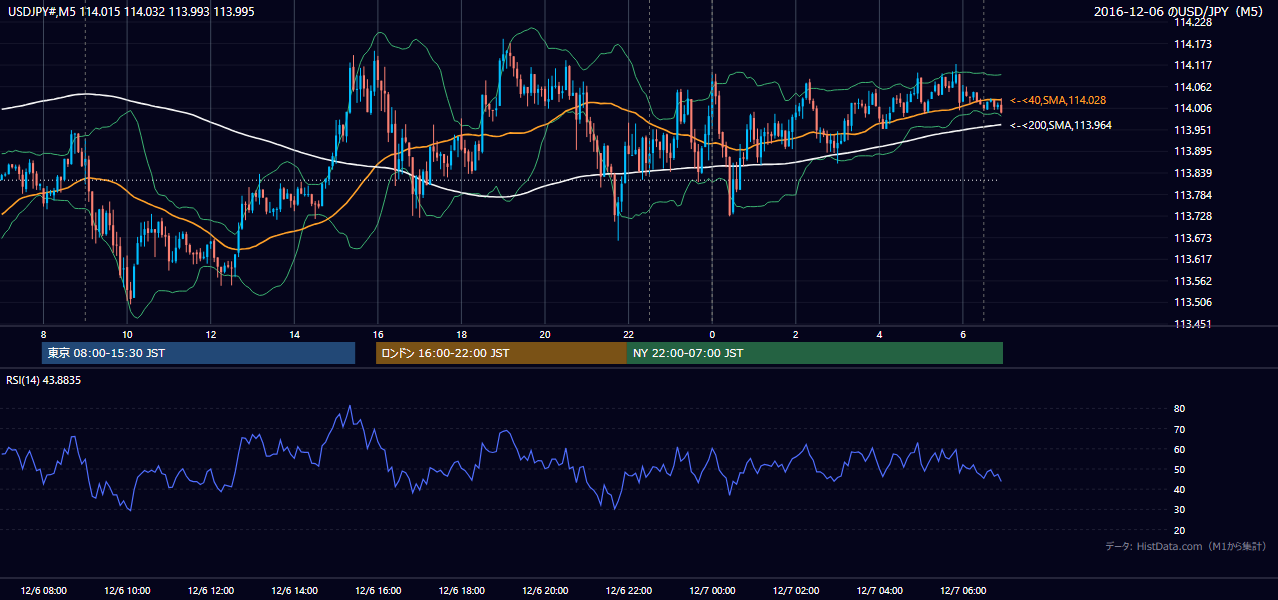Click hour tick 2 under the price chart
This screenshot has width=1278, height=600.
(795, 334)
